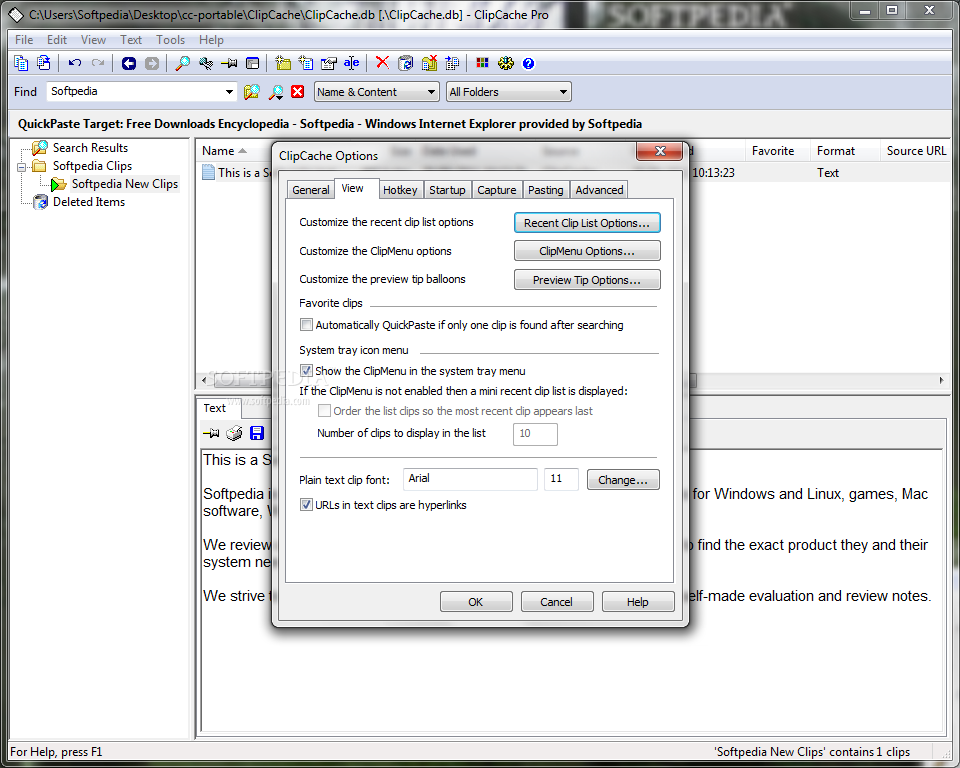
Task: Click the print icon in Text preview toolbar
Action: 234,434
